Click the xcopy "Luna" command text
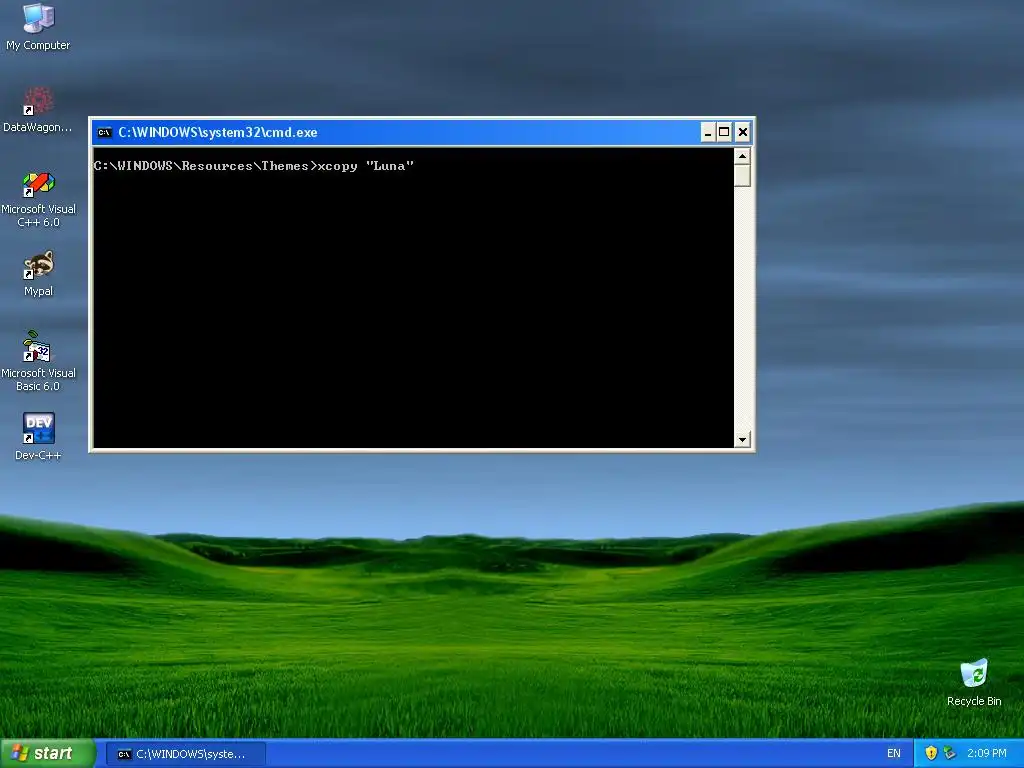1024x768 pixels. coord(366,166)
